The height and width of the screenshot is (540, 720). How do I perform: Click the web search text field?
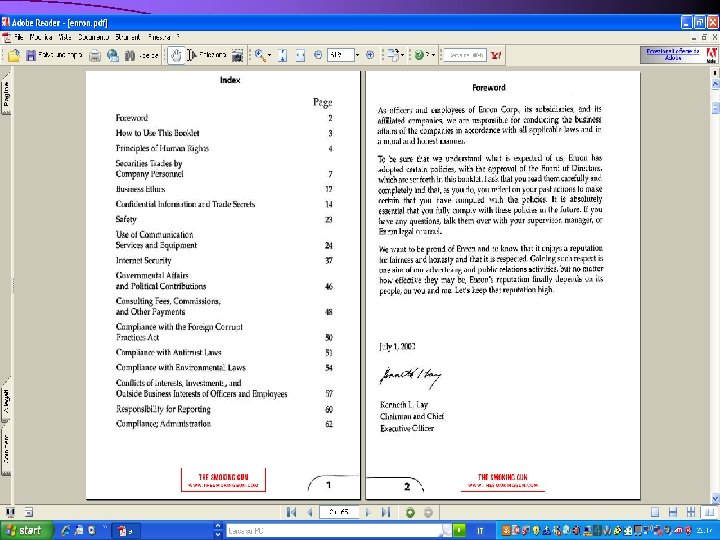pyautogui.click(x=465, y=55)
